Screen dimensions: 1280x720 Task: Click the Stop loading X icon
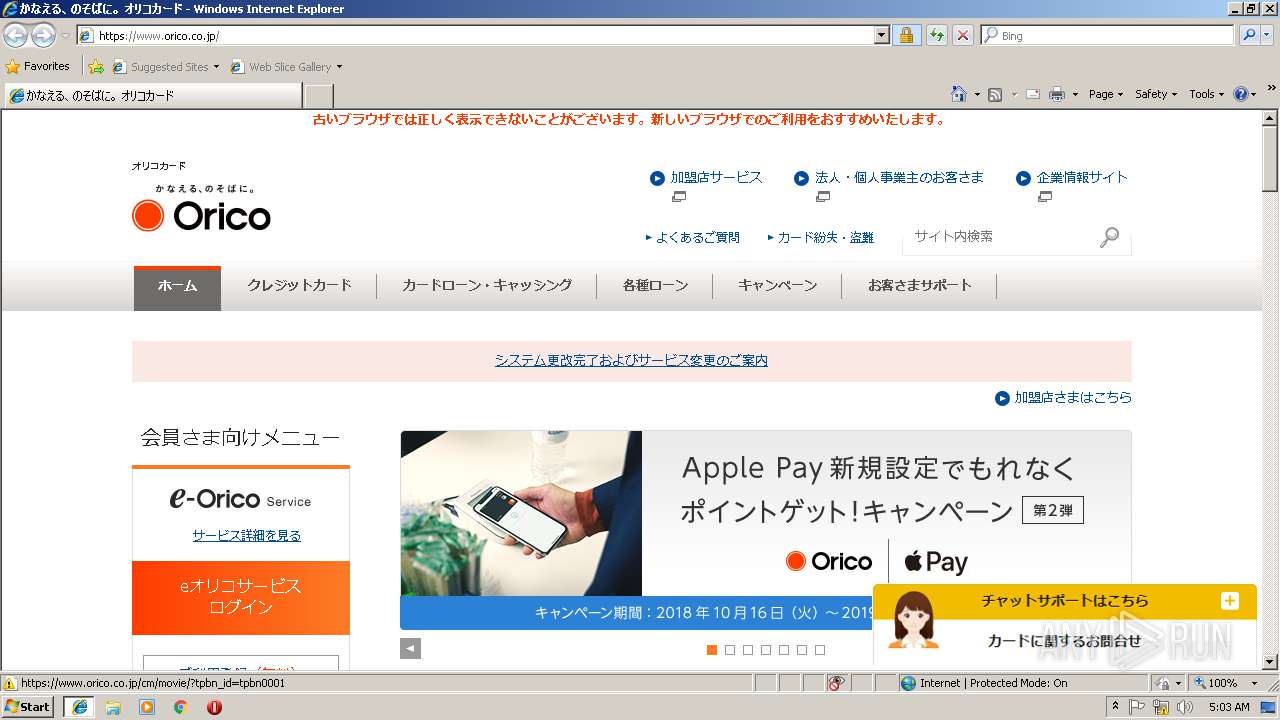tap(962, 35)
